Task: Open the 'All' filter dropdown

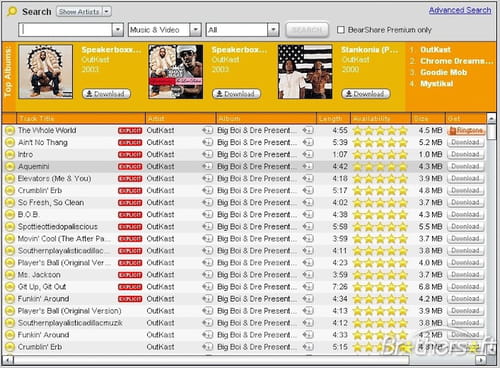Action: (x=273, y=30)
